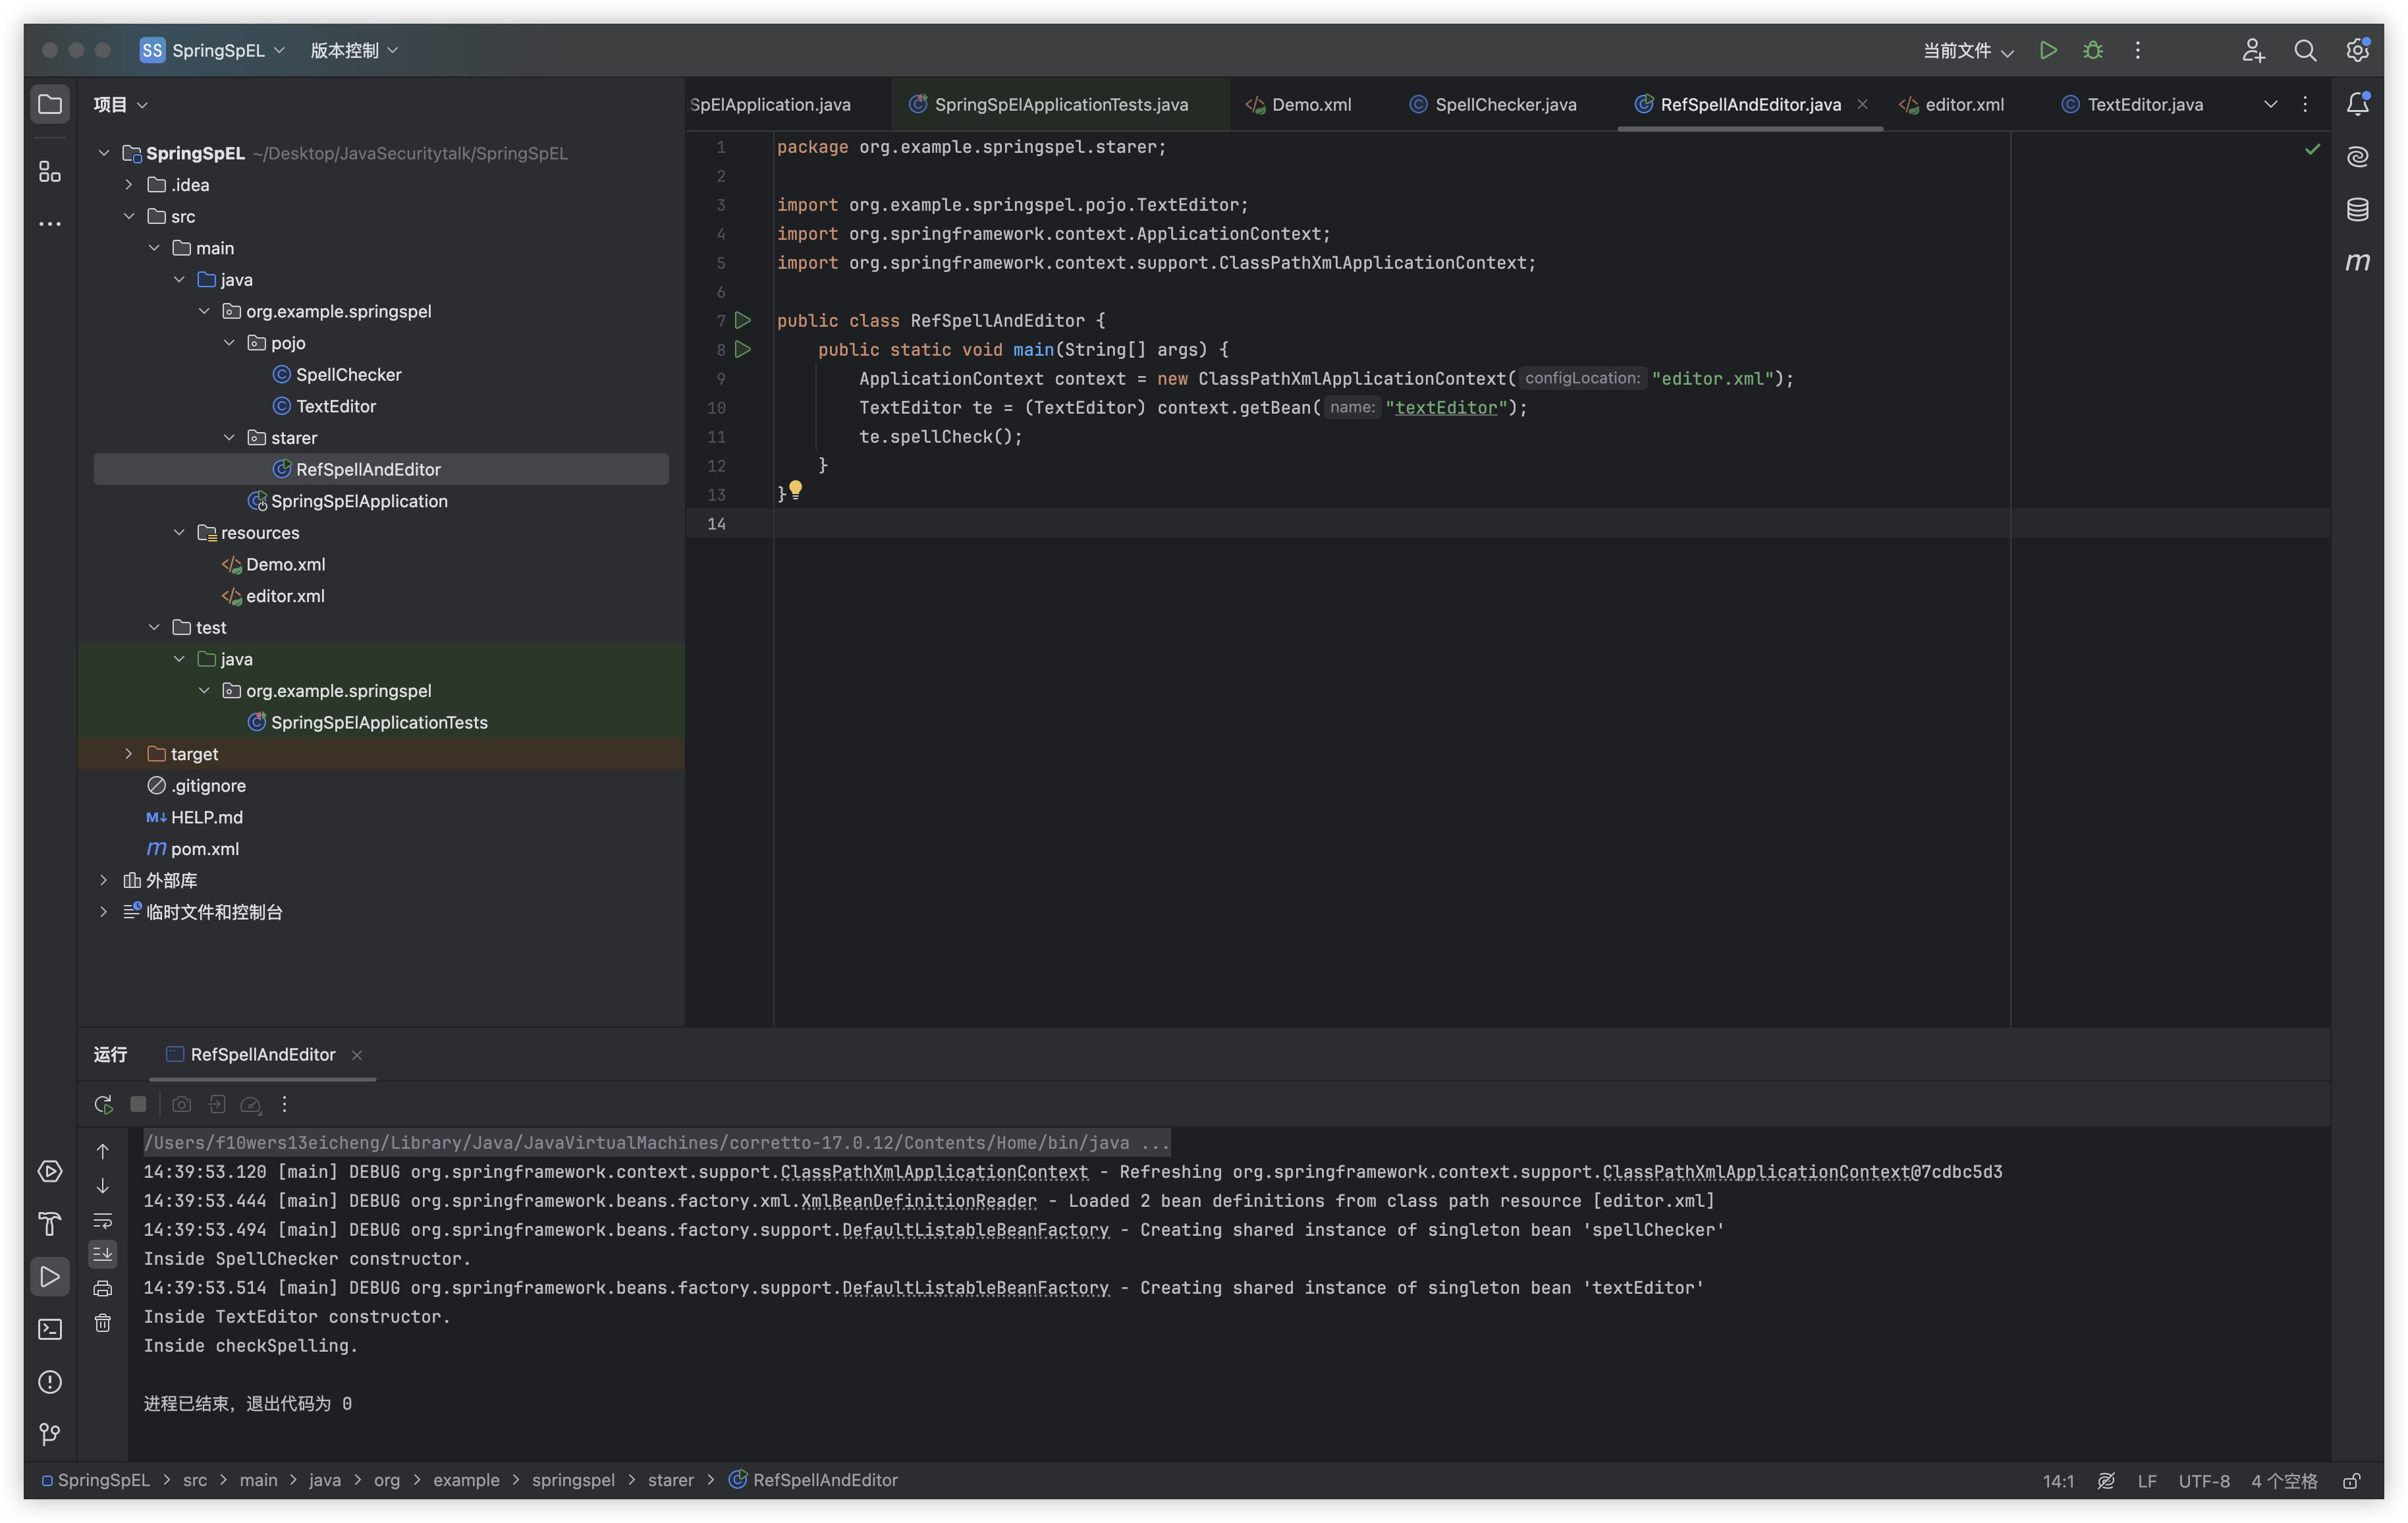The width and height of the screenshot is (2408, 1523).
Task: Switch to SpellChecker.java tab
Action: coord(1493,104)
